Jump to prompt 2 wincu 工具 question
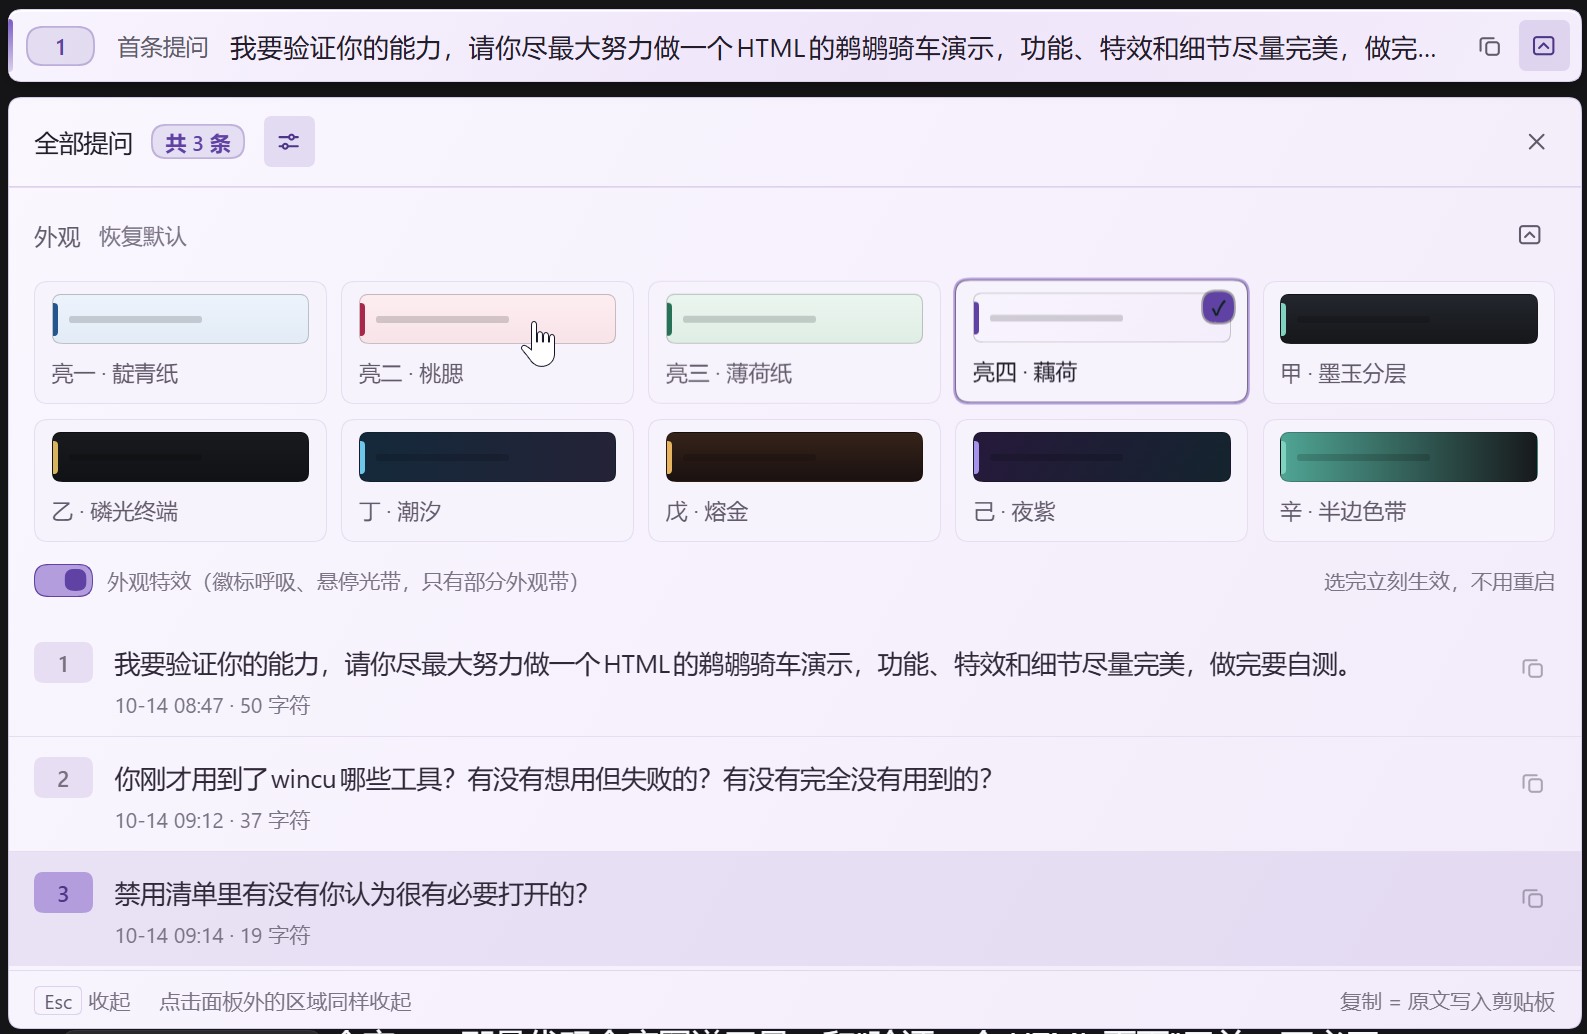Screen dimensions: 1587x1034 click(x=794, y=795)
